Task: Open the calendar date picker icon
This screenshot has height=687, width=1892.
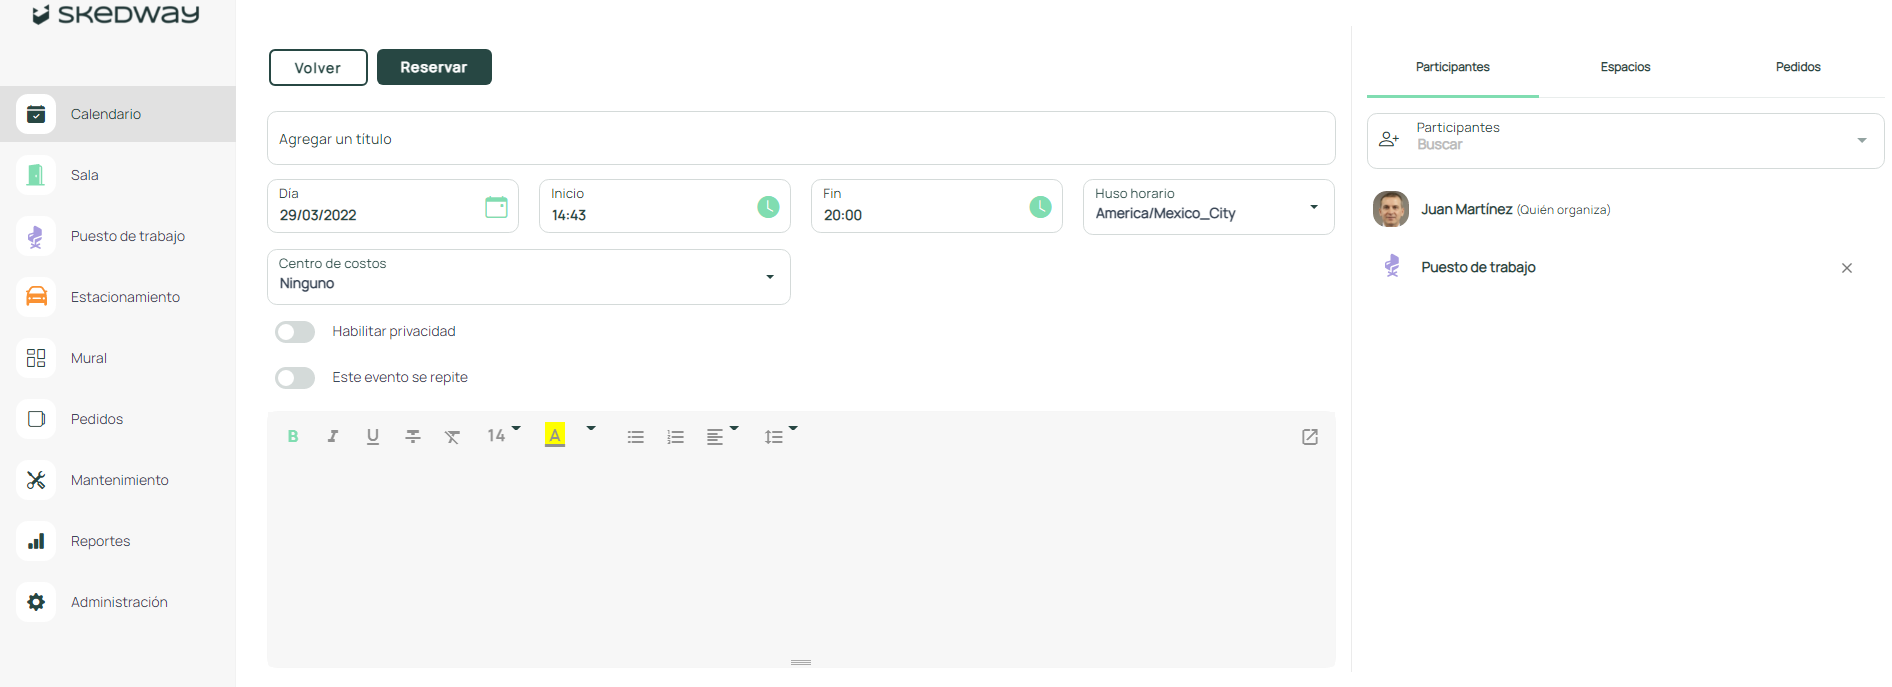Action: coord(496,207)
